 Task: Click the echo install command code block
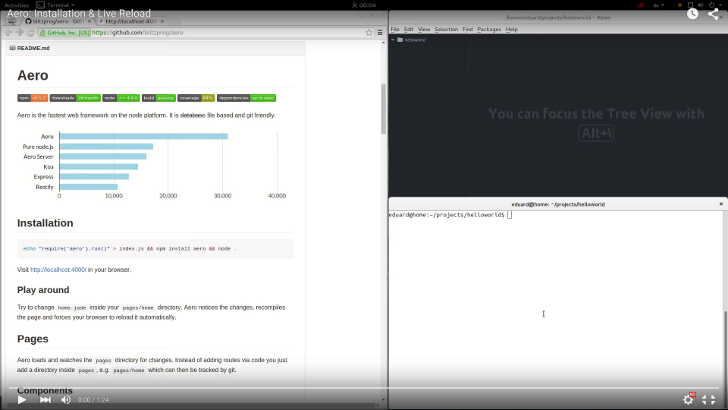(155, 249)
